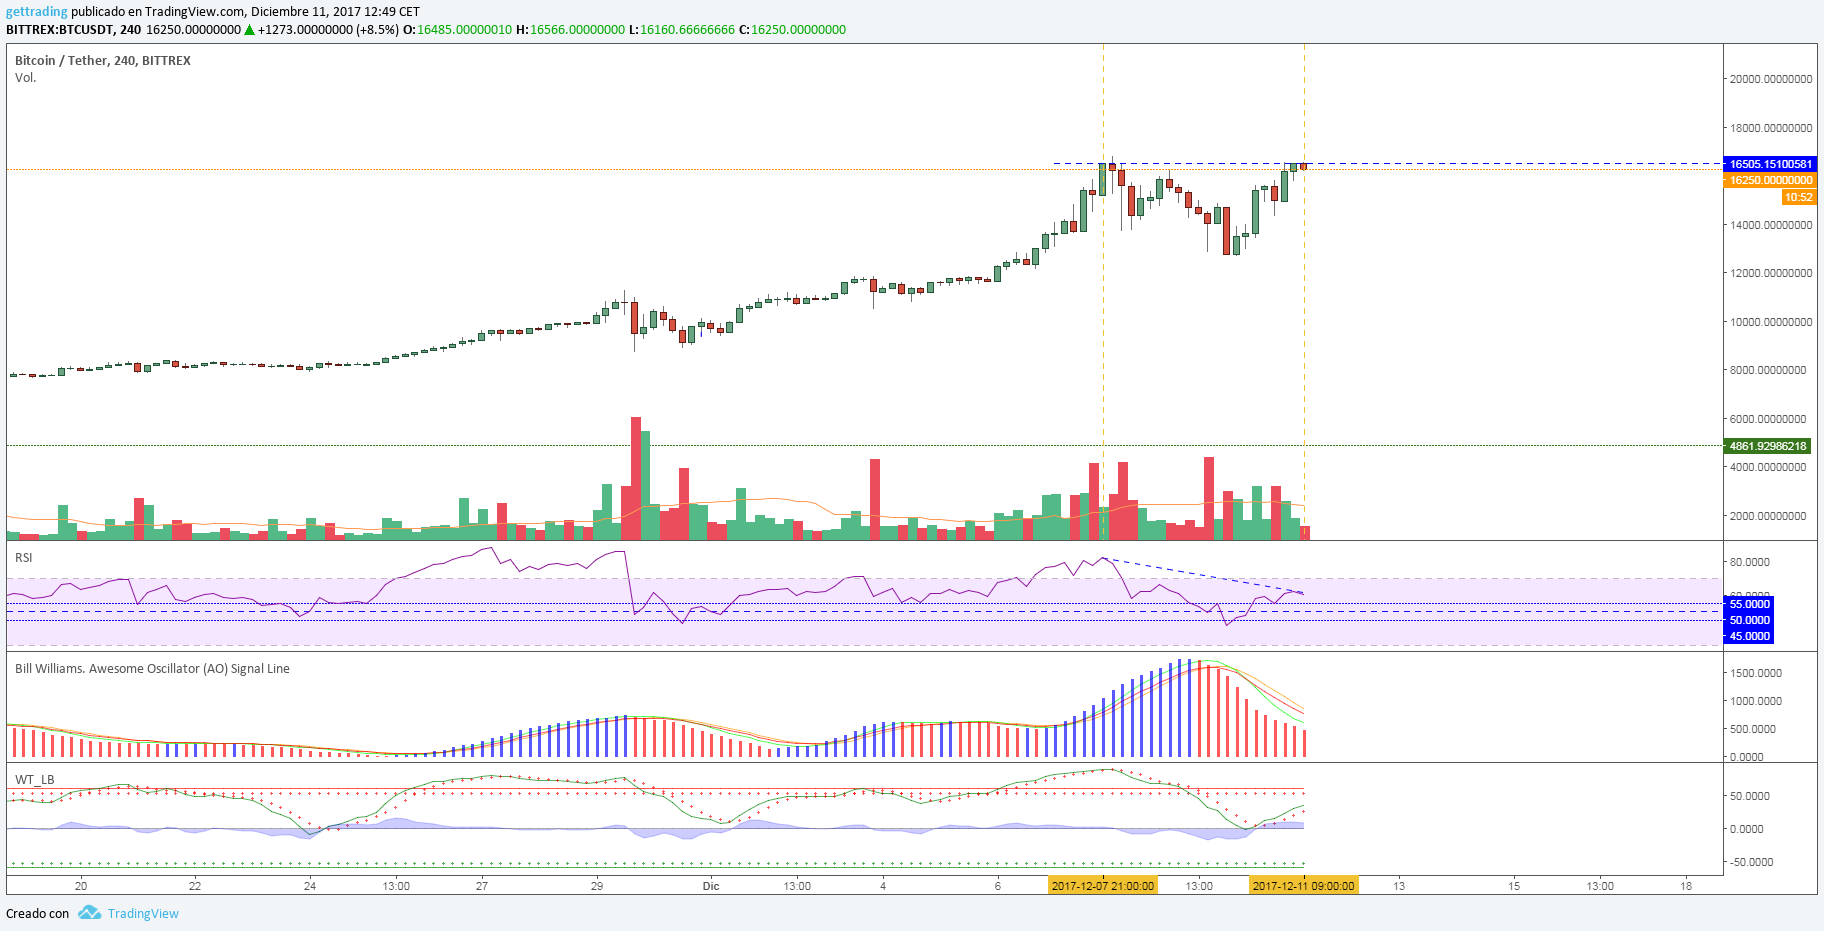Click the 8000.00000000 price axis label
This screenshot has width=1824, height=931.
pos(1768,370)
